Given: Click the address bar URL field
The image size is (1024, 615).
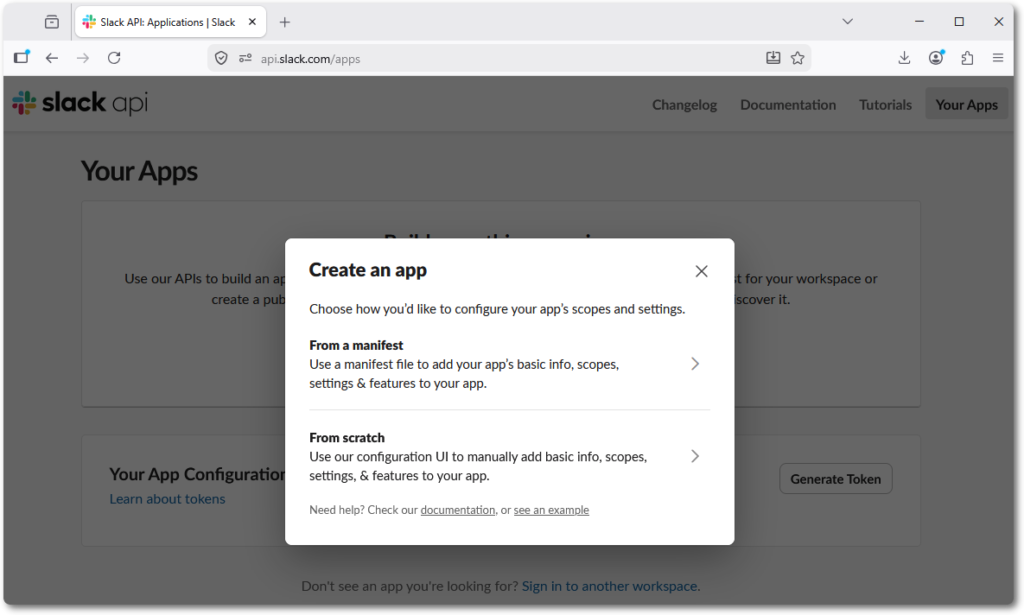Looking at the screenshot, I should pyautogui.click(x=509, y=59).
